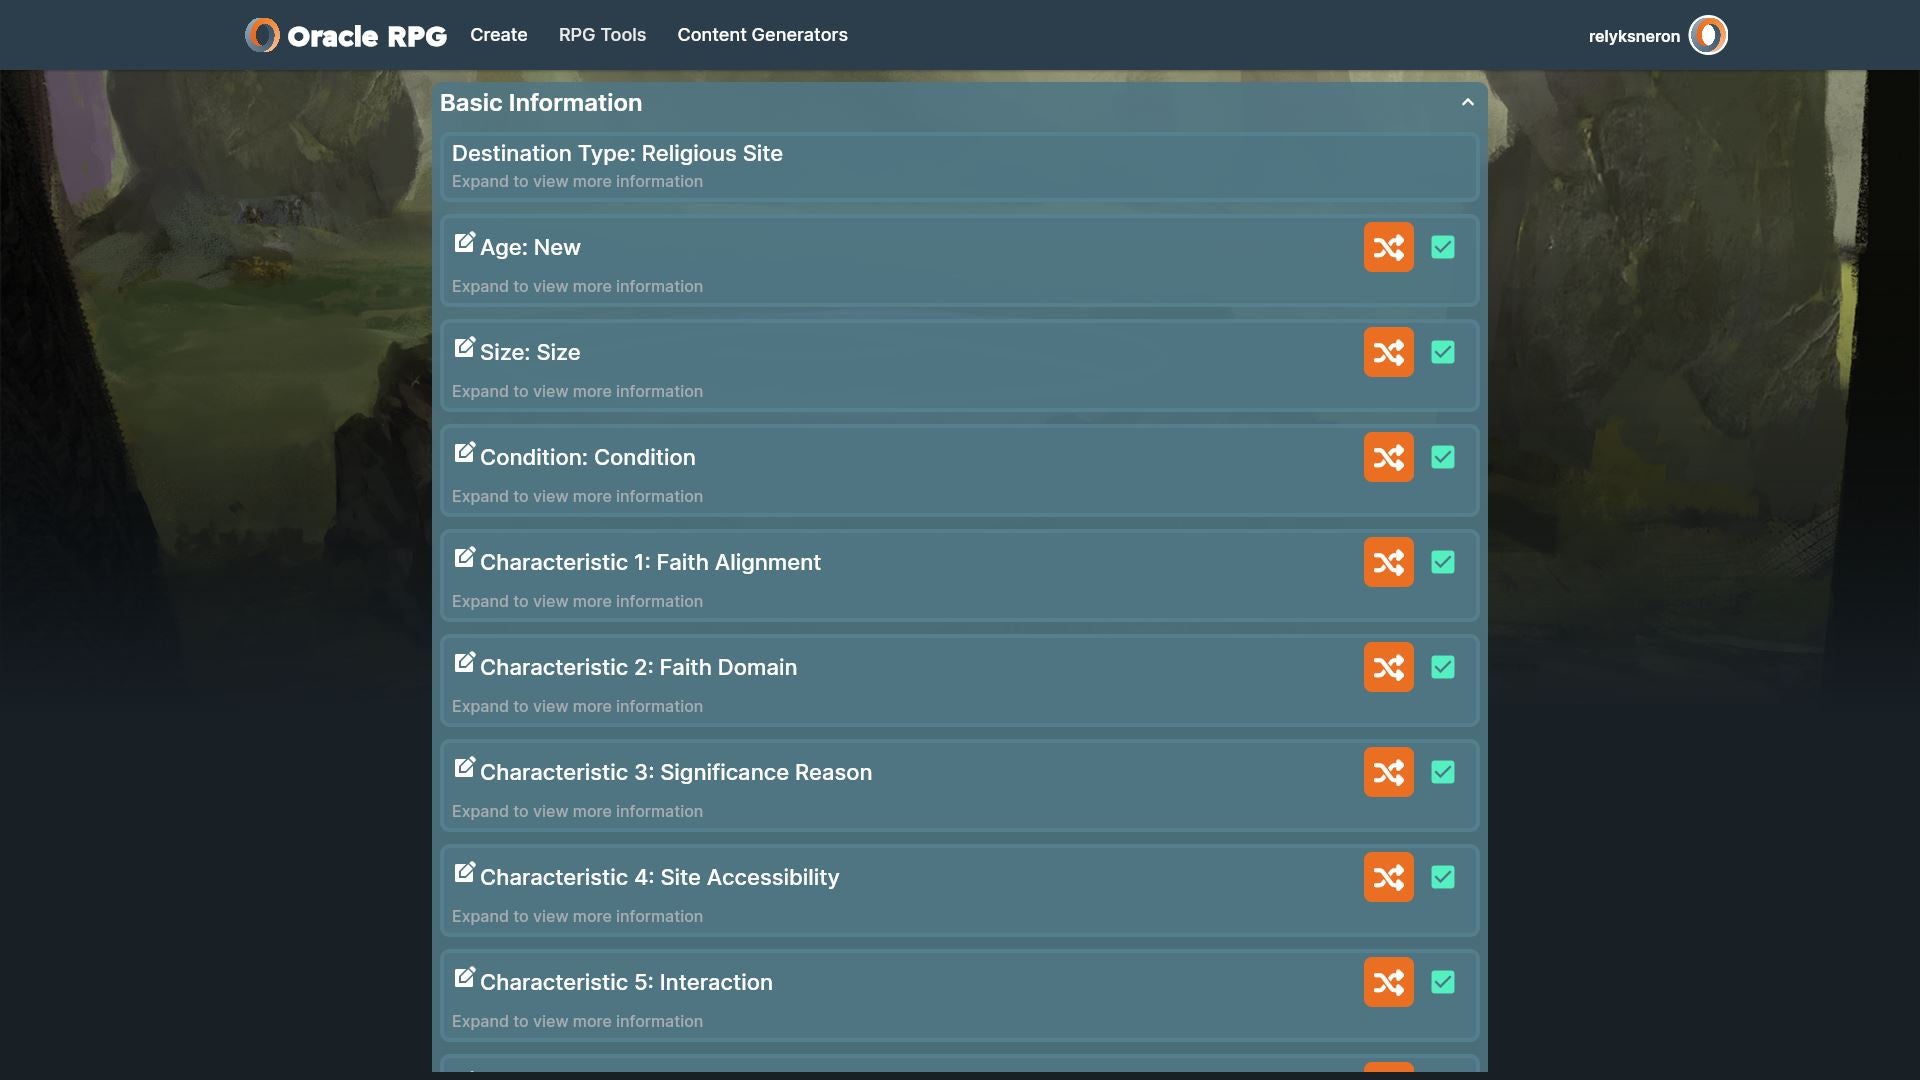The height and width of the screenshot is (1080, 1920).
Task: Go to the Oracle RPG home logo
Action: point(346,36)
